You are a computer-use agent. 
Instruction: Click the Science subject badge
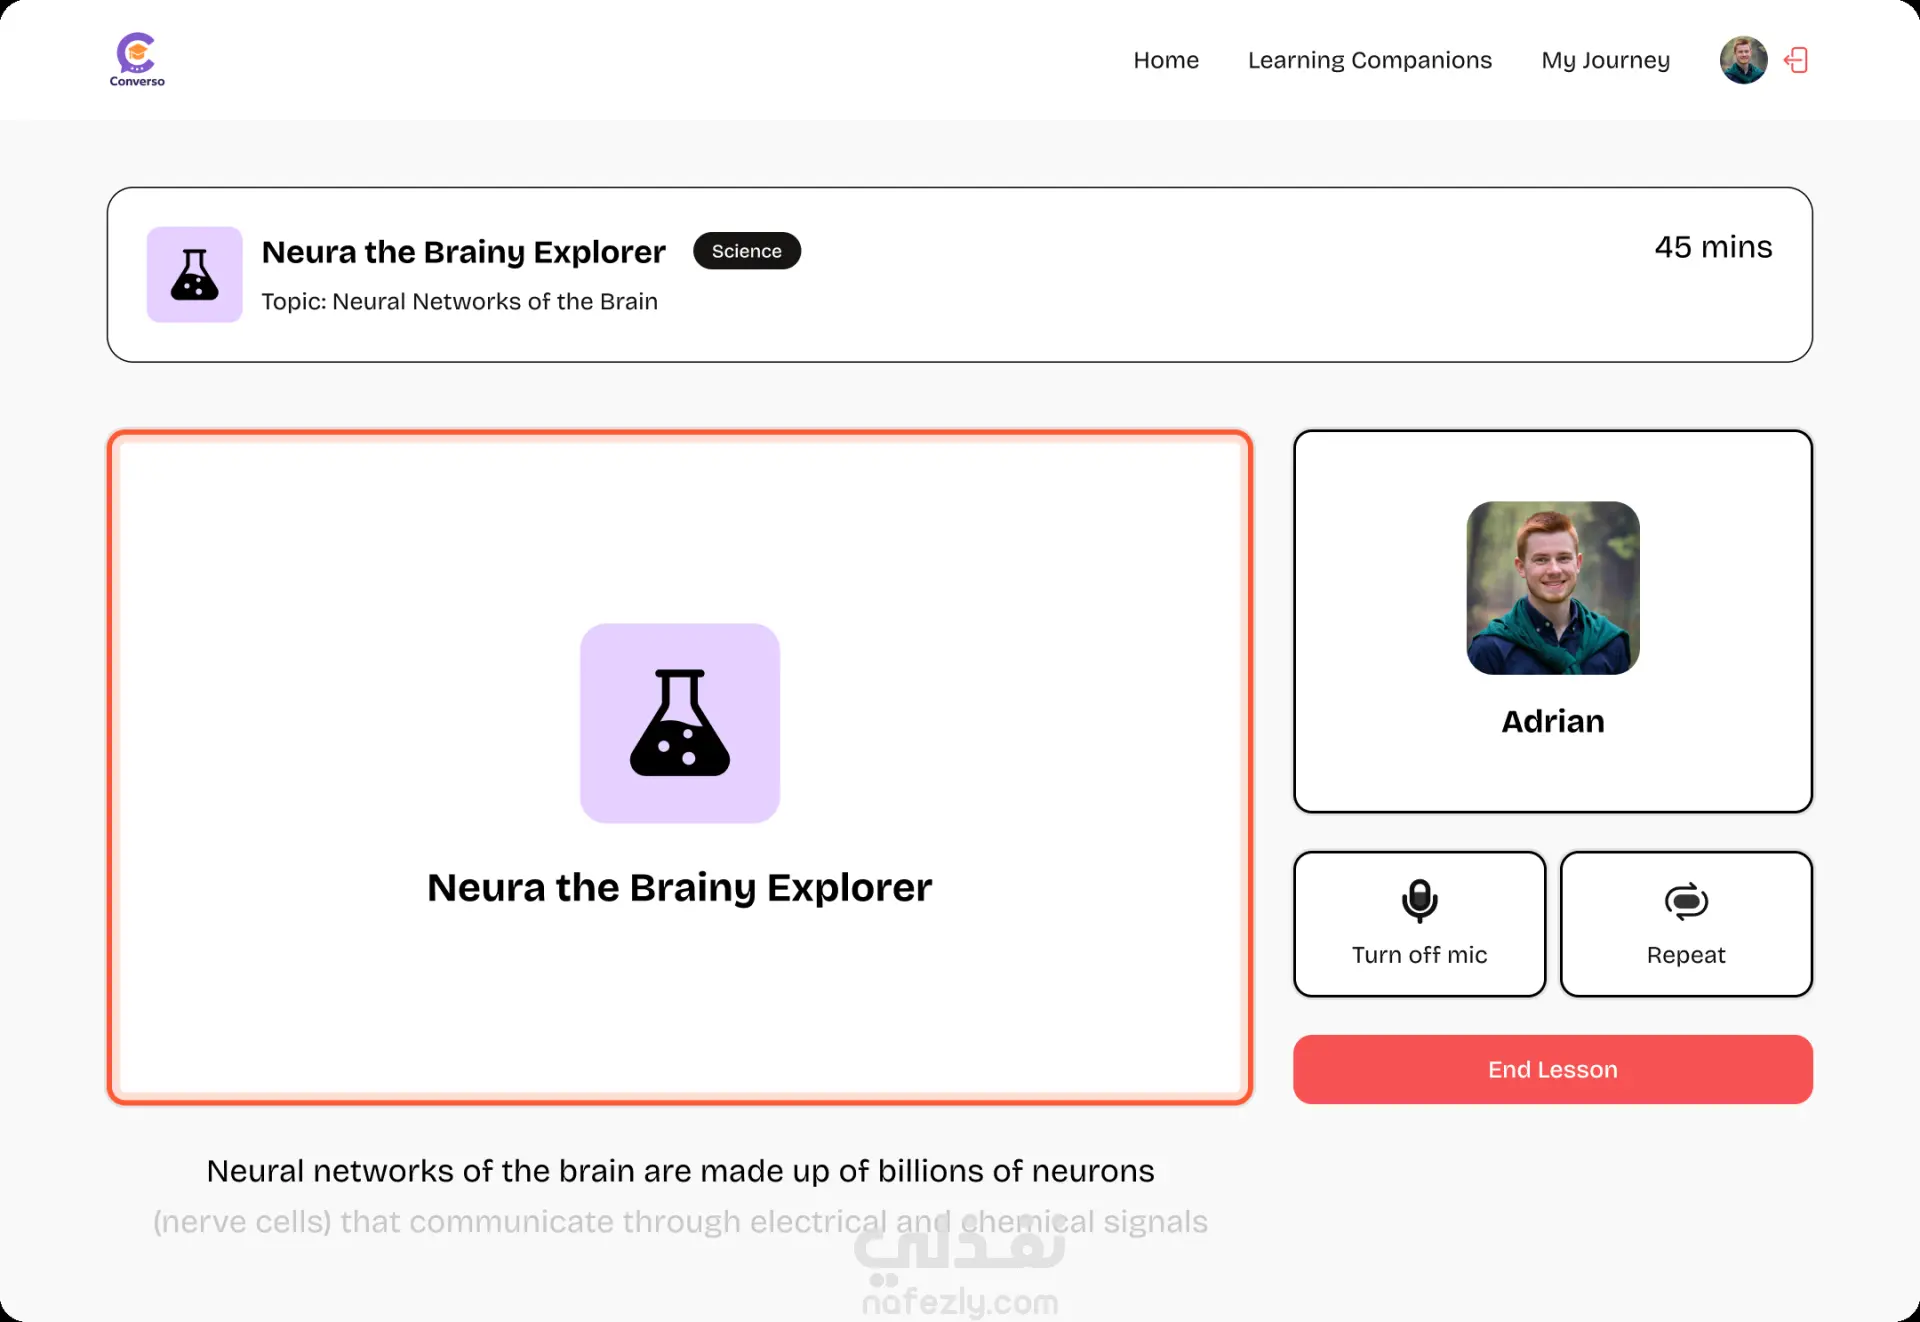pos(746,251)
